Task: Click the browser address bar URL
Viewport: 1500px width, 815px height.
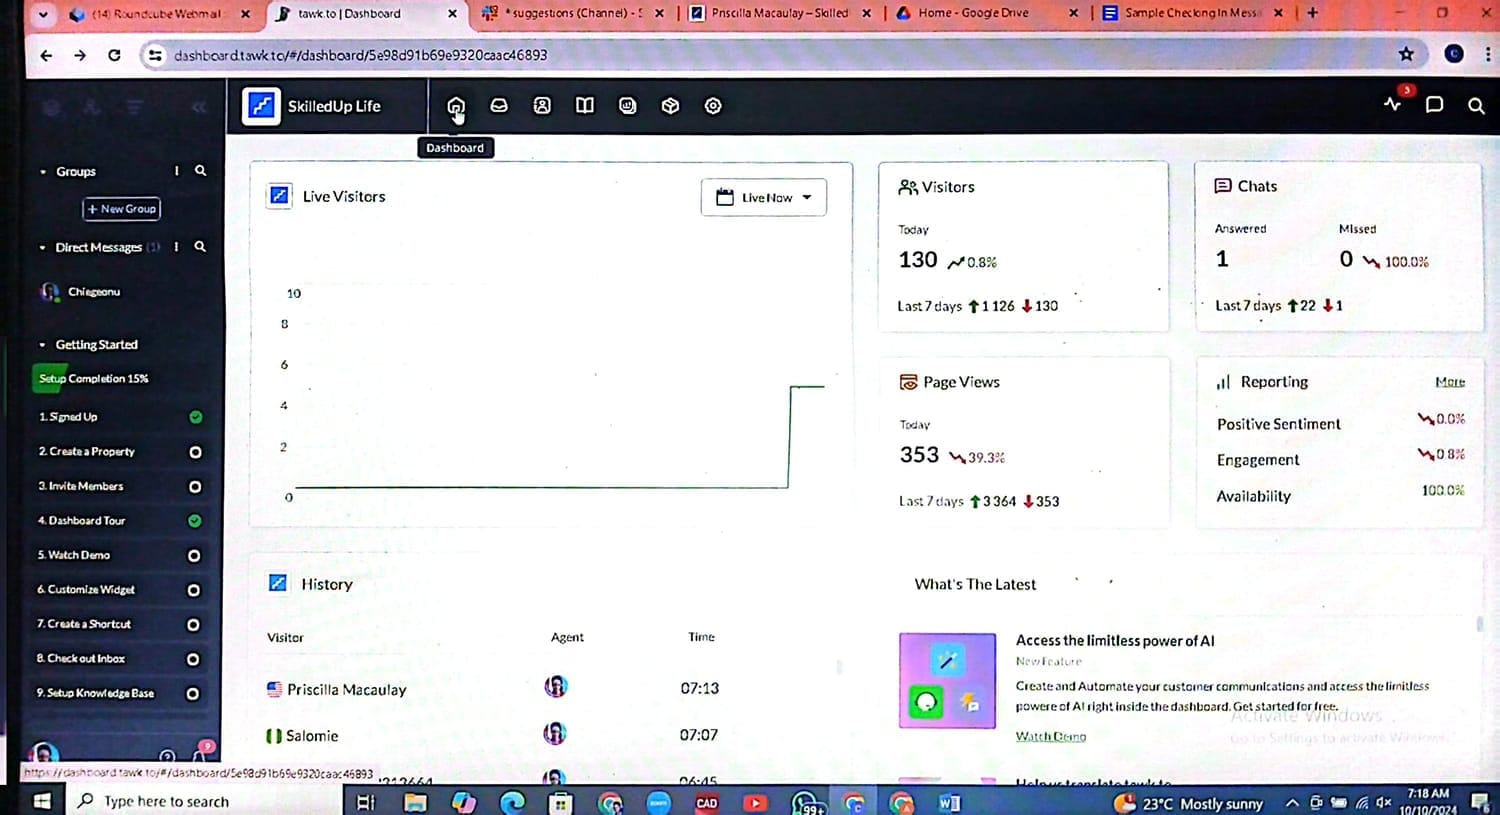Action: (360, 55)
